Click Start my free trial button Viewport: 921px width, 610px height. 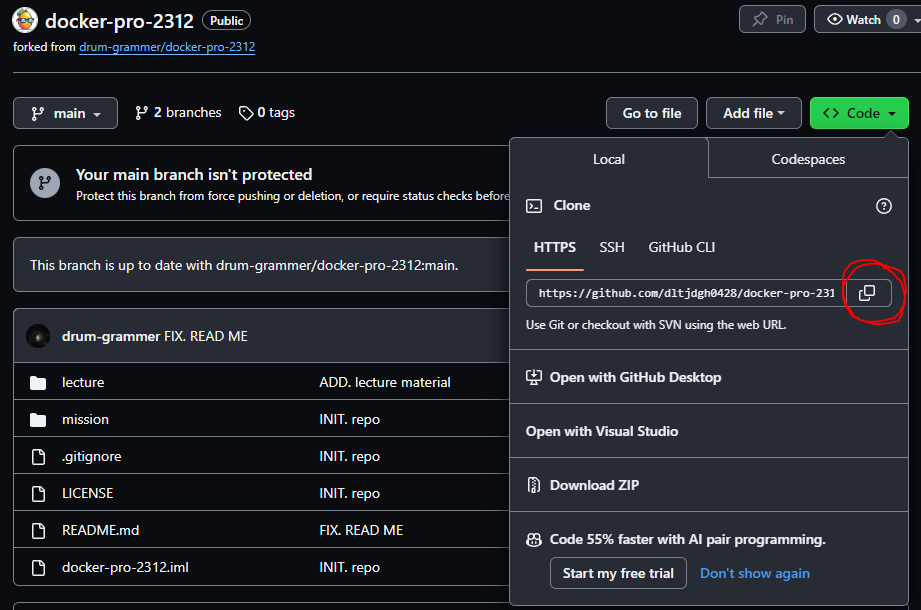coord(618,574)
